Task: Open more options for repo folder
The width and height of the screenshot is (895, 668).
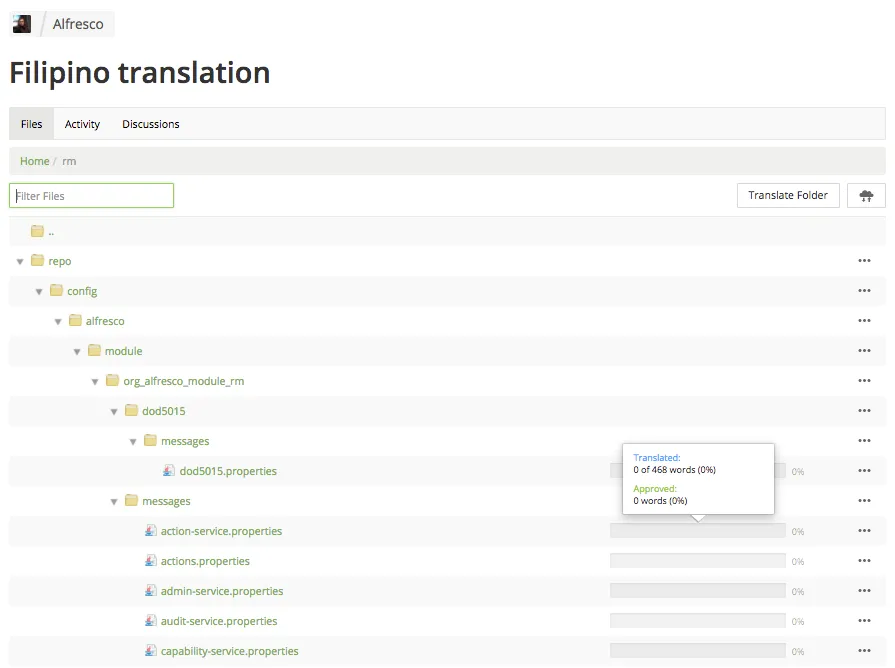Action: (864, 260)
